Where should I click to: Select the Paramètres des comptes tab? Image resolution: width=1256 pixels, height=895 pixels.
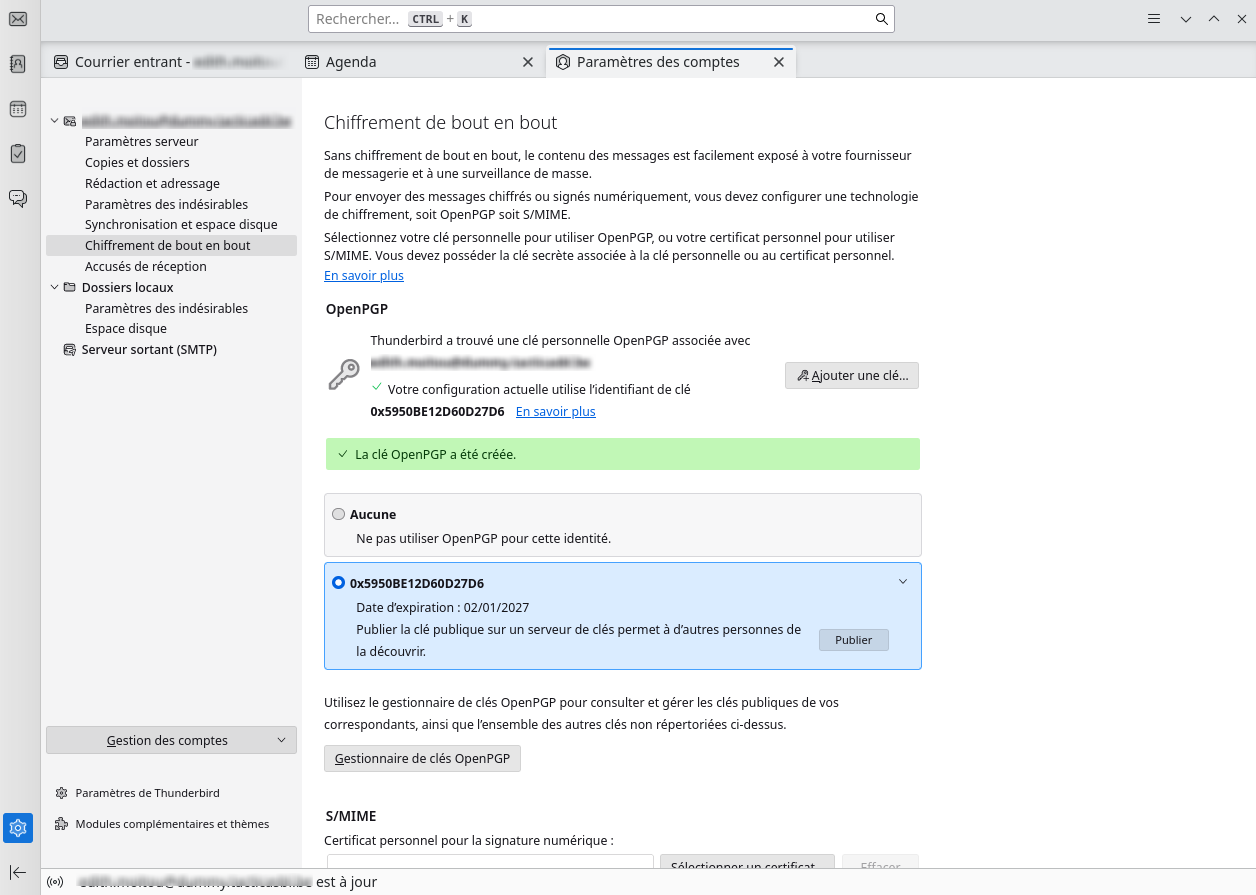tap(671, 62)
